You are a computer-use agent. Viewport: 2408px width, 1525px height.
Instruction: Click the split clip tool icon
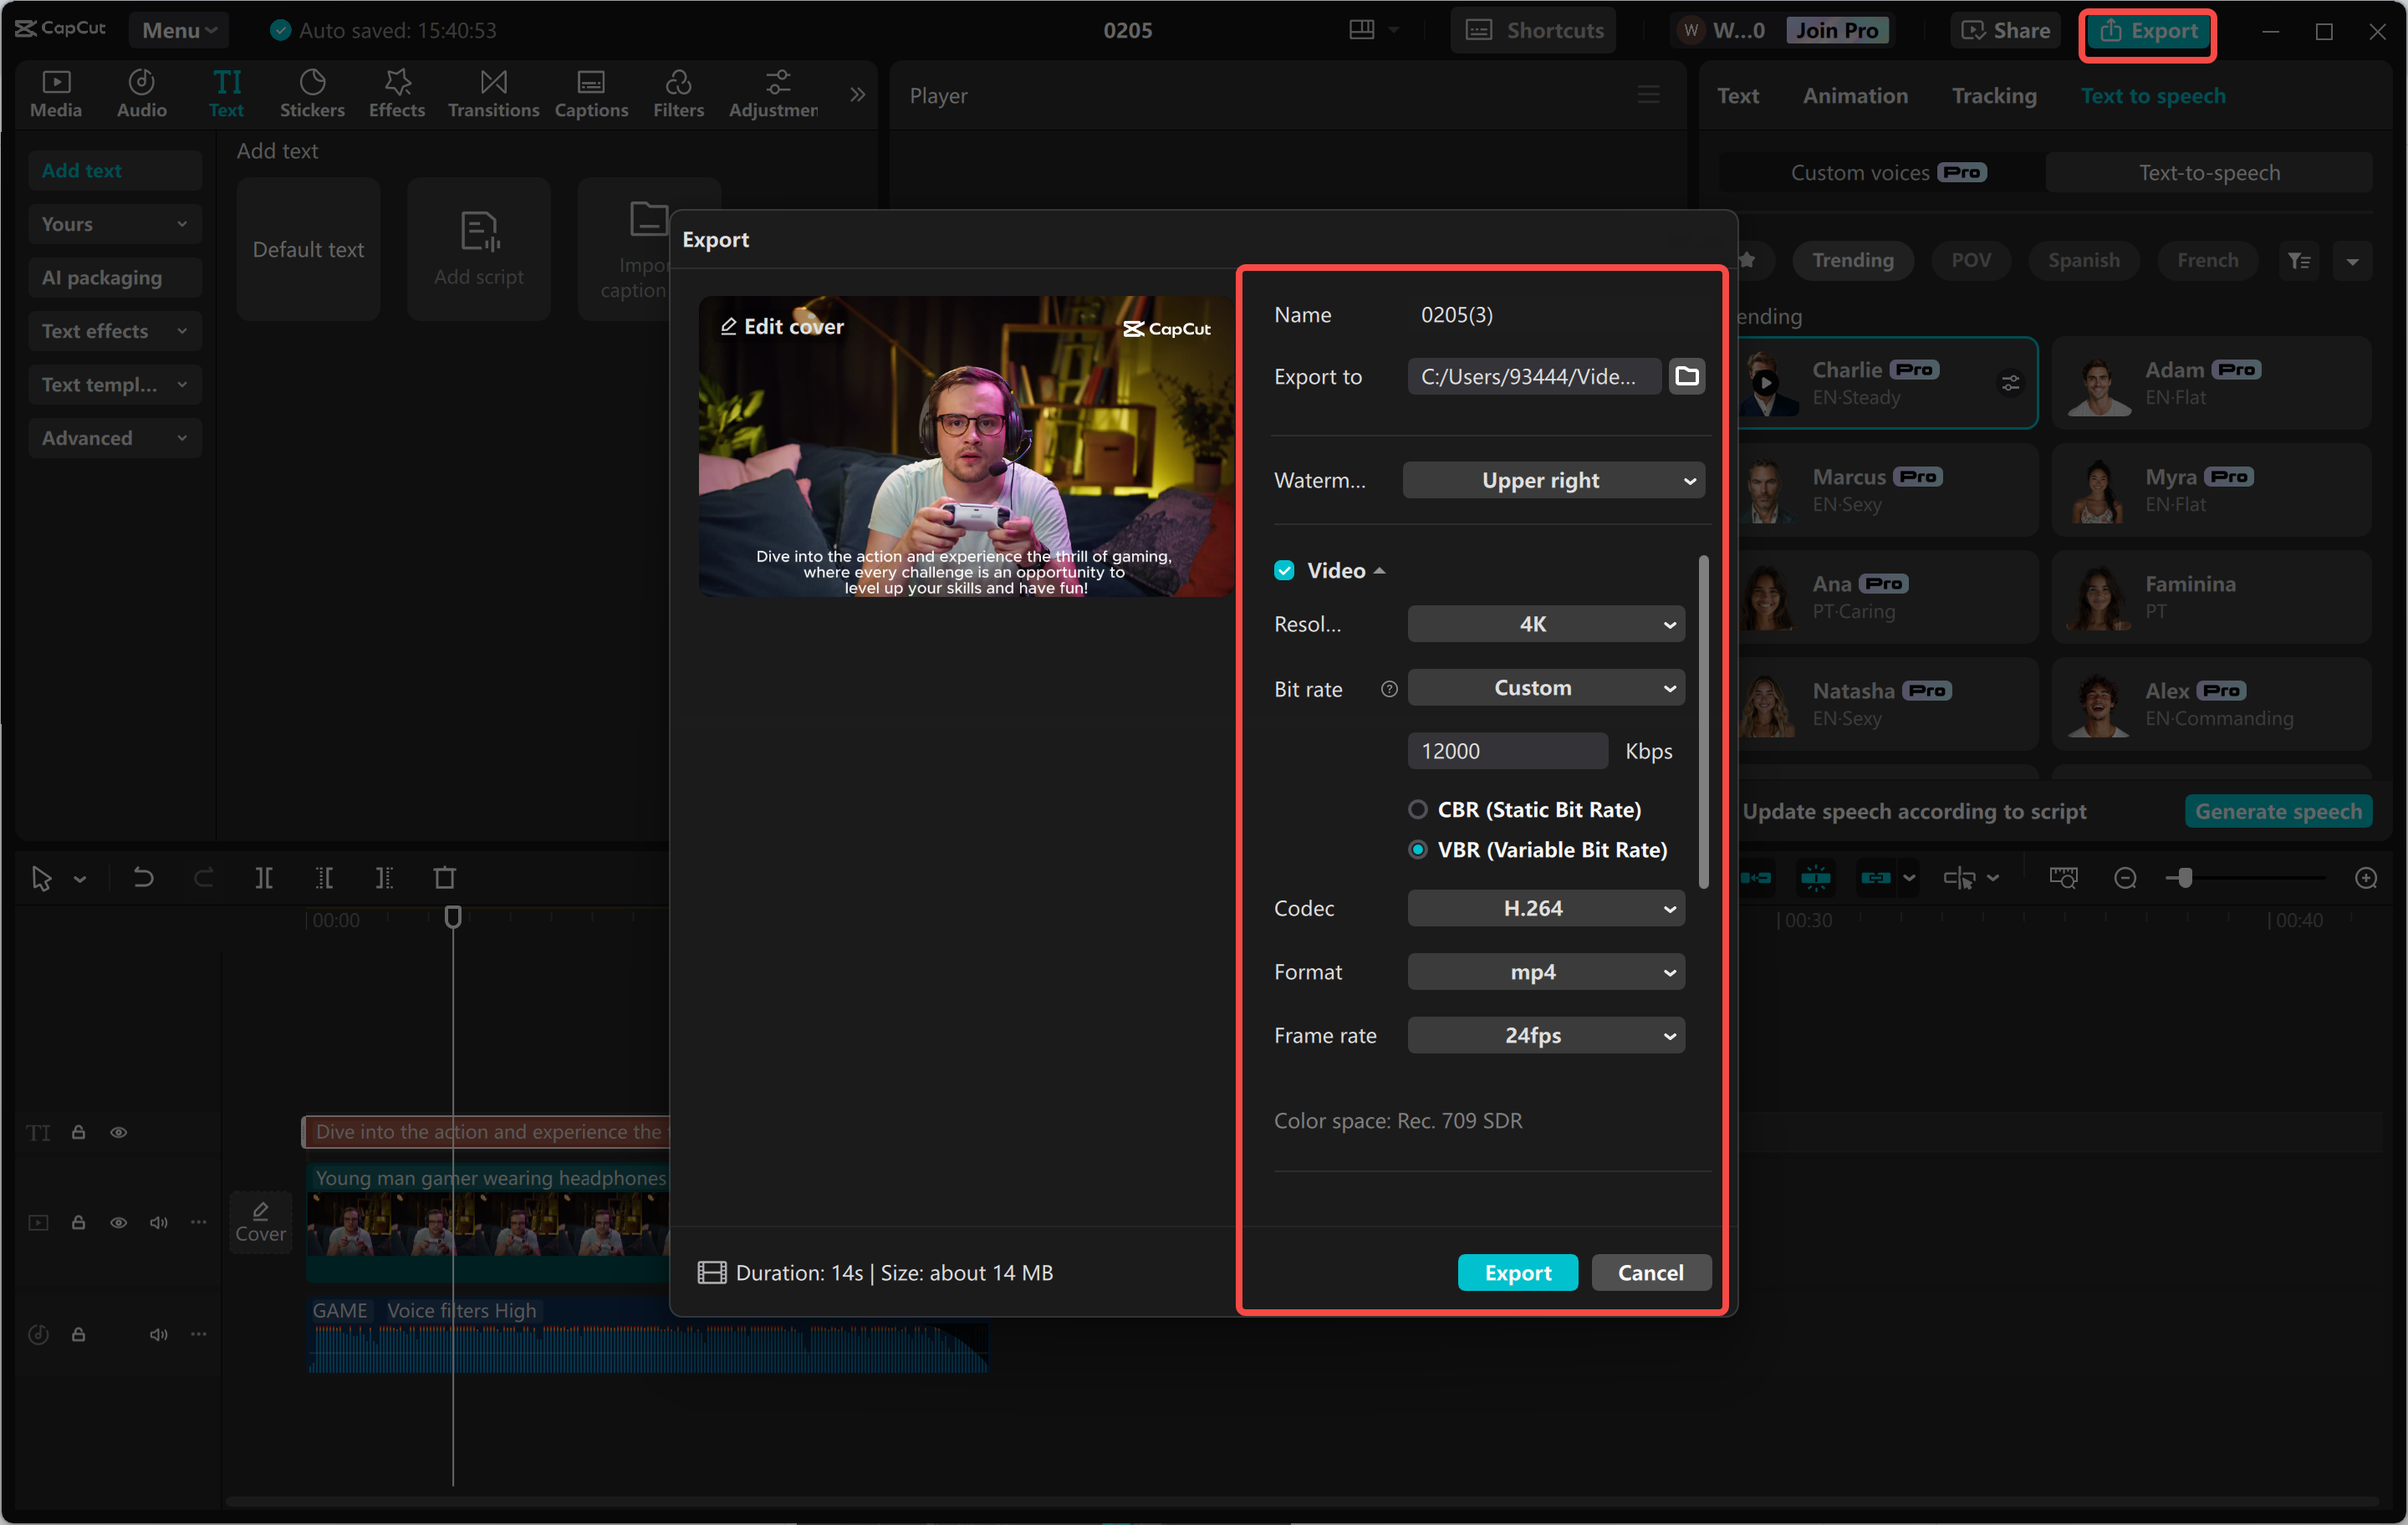point(264,878)
